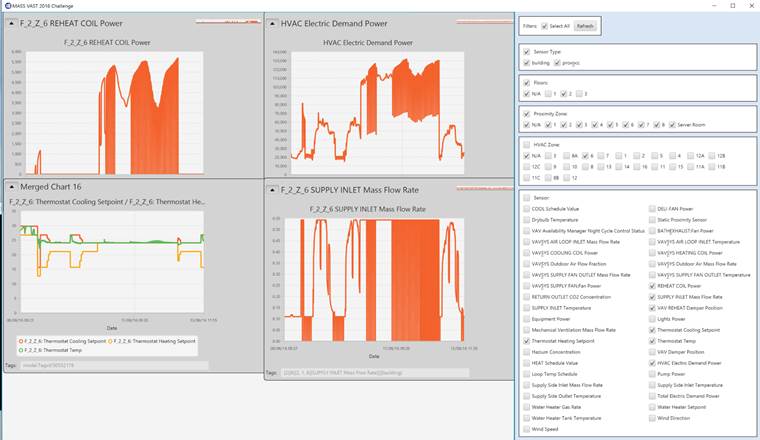Screen dimensions: 760x440
Task: Click the Thermostat Cooling Setpoint legend marker
Action: pyautogui.click(x=19, y=341)
